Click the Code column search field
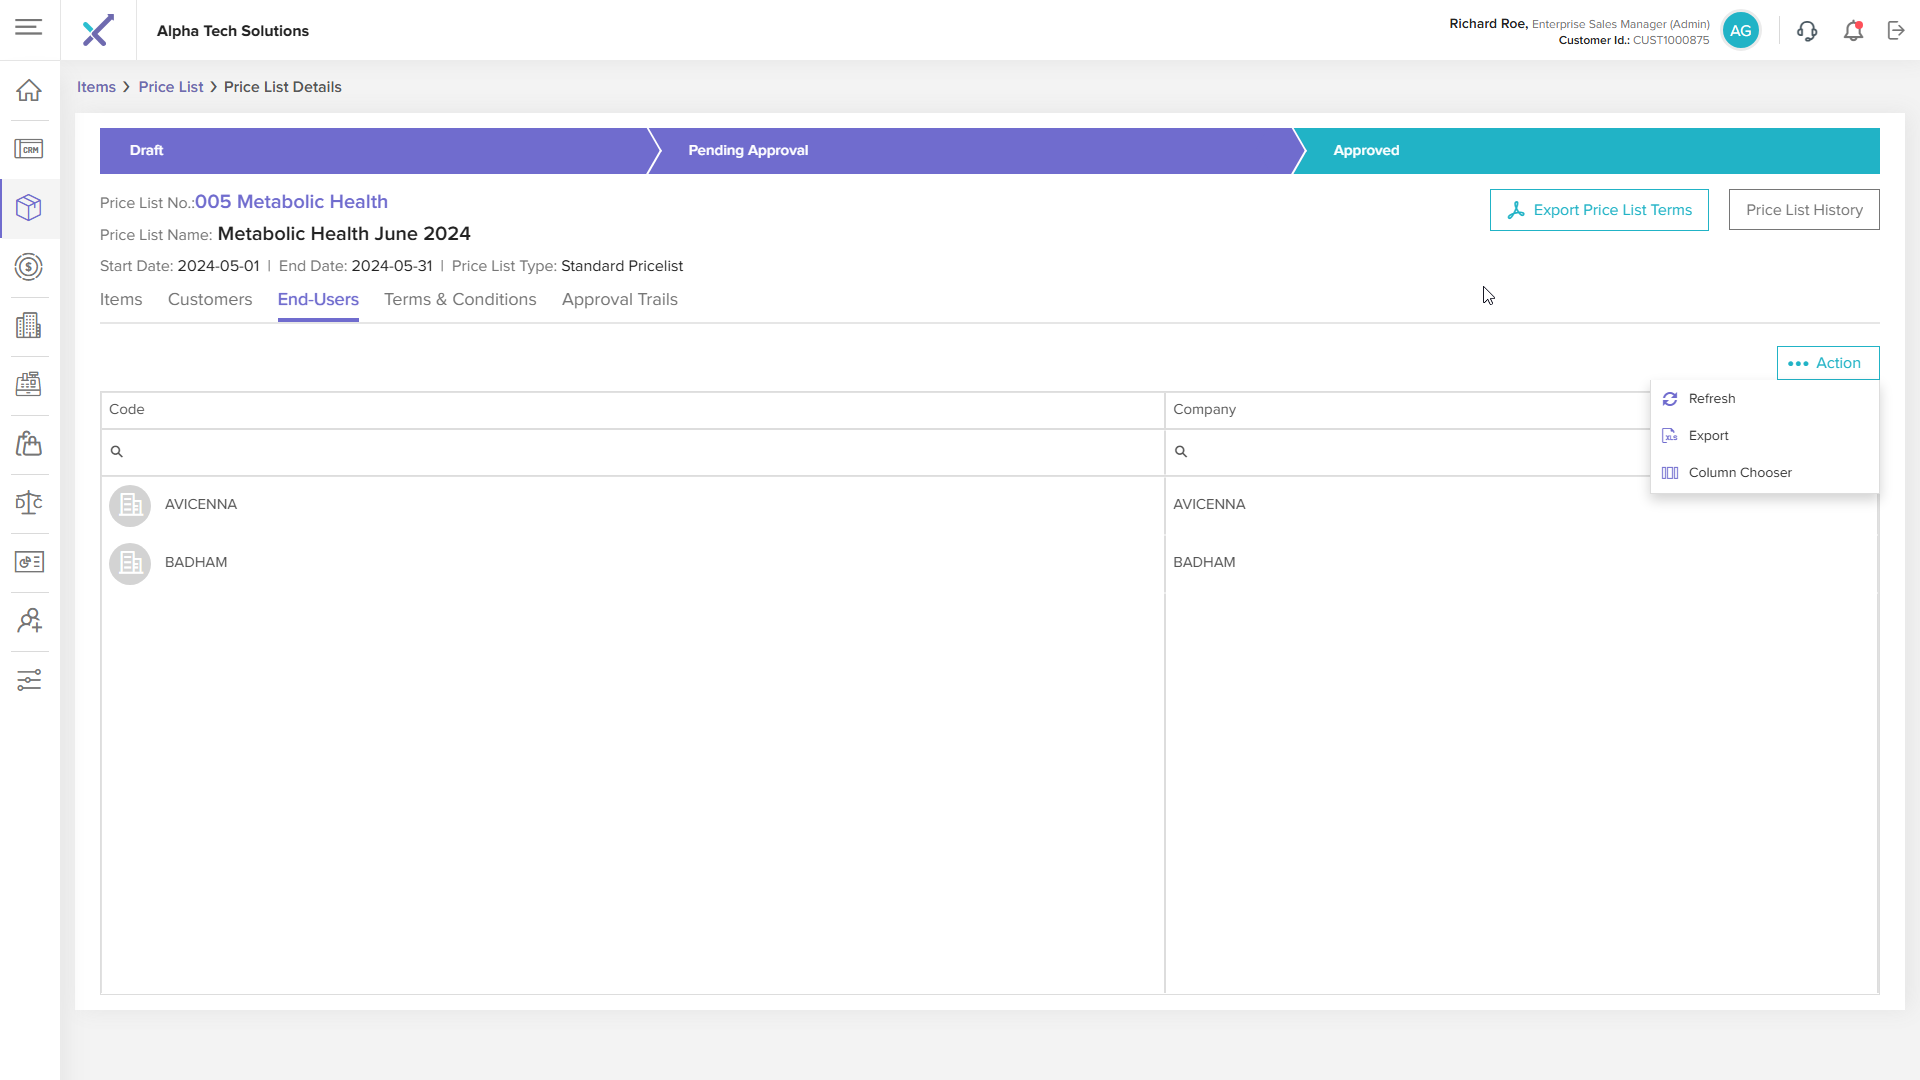This screenshot has width=1920, height=1080. [x=640, y=452]
